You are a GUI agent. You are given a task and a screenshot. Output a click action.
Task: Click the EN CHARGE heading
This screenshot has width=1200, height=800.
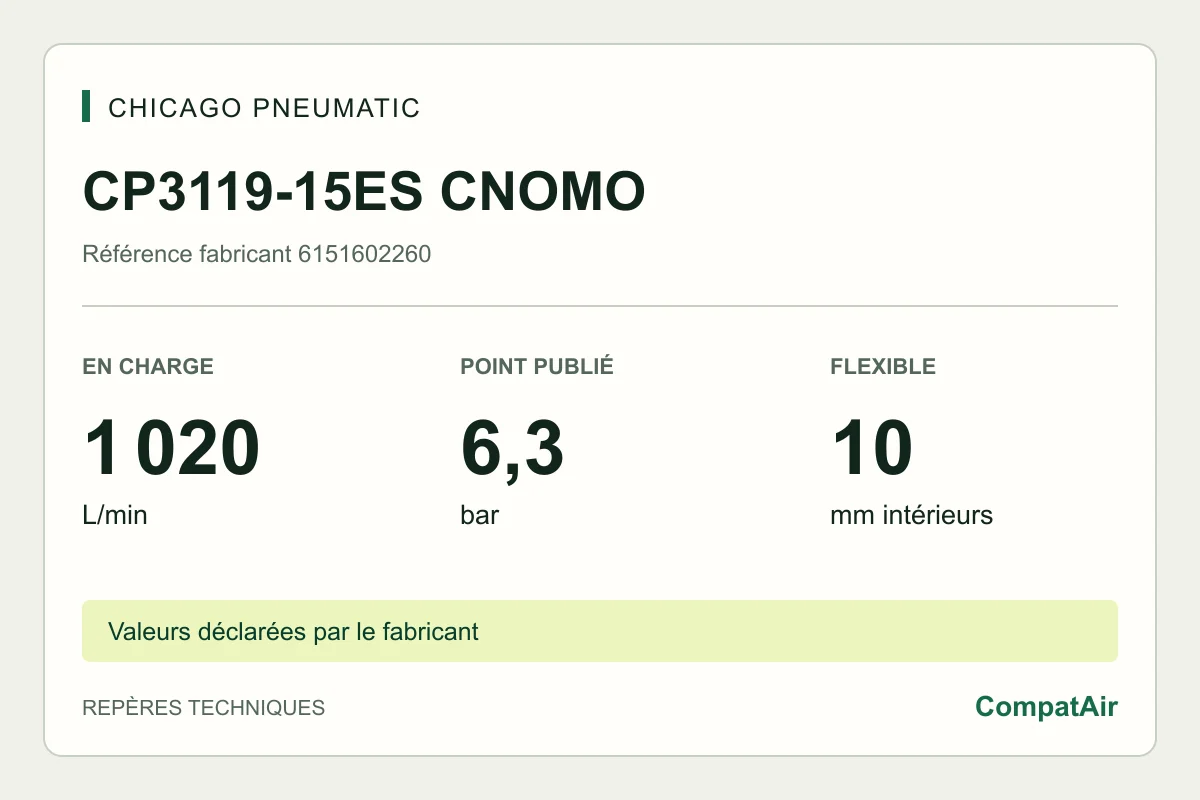tap(148, 366)
